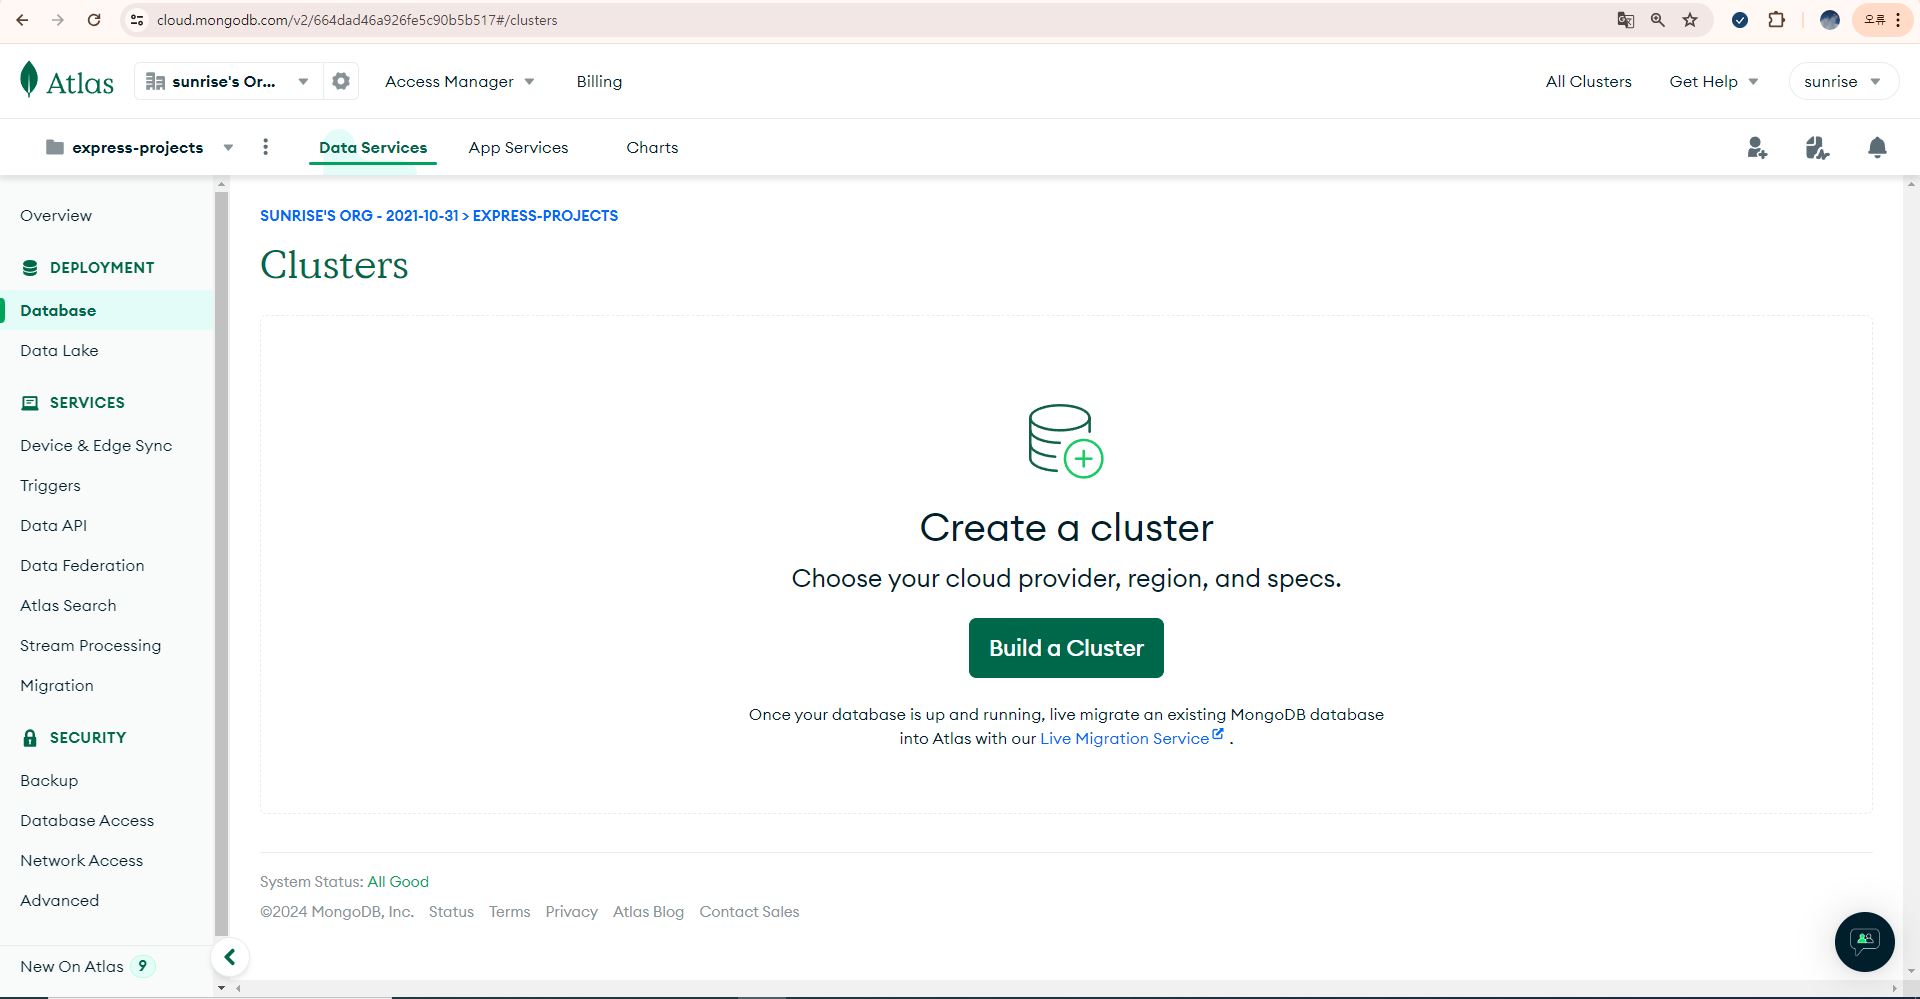The height and width of the screenshot is (999, 1920).
Task: Open Backup in the sidebar
Action: click(x=49, y=780)
